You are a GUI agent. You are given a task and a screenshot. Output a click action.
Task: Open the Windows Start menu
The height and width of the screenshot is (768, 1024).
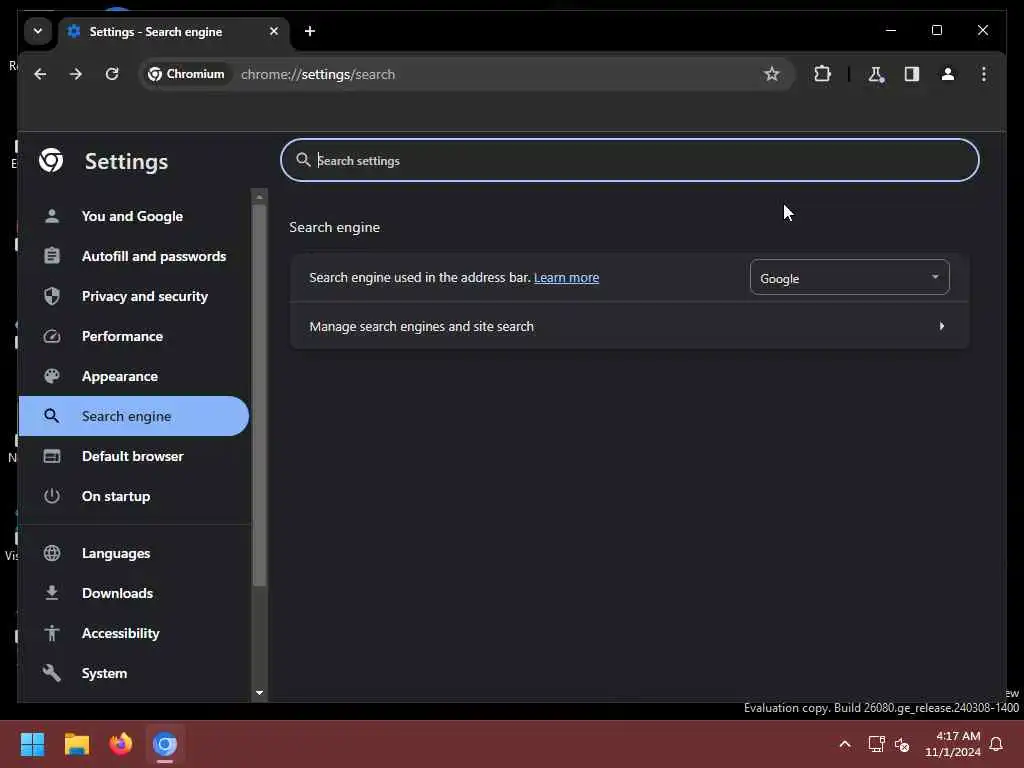(x=33, y=744)
